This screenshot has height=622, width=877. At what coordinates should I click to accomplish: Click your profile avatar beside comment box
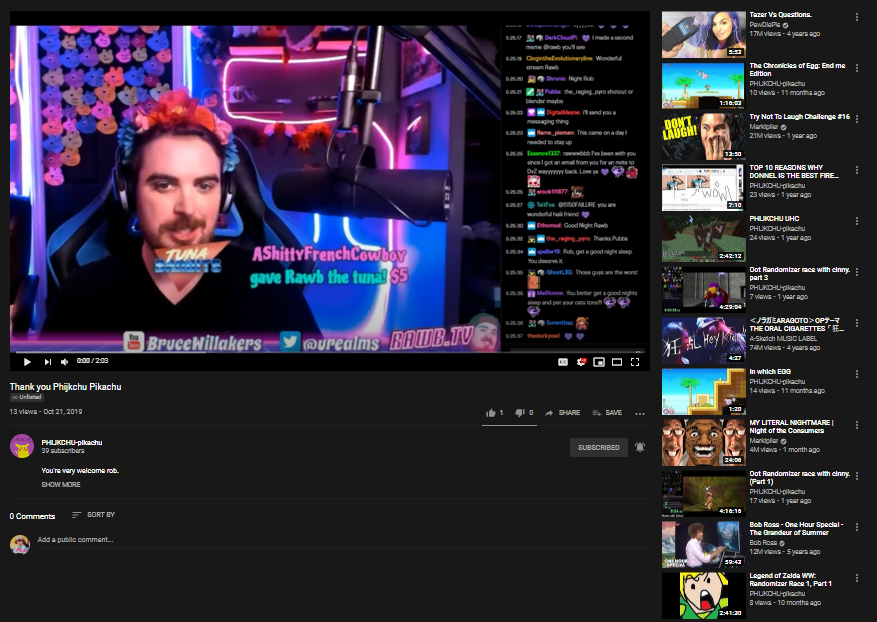tap(20, 544)
